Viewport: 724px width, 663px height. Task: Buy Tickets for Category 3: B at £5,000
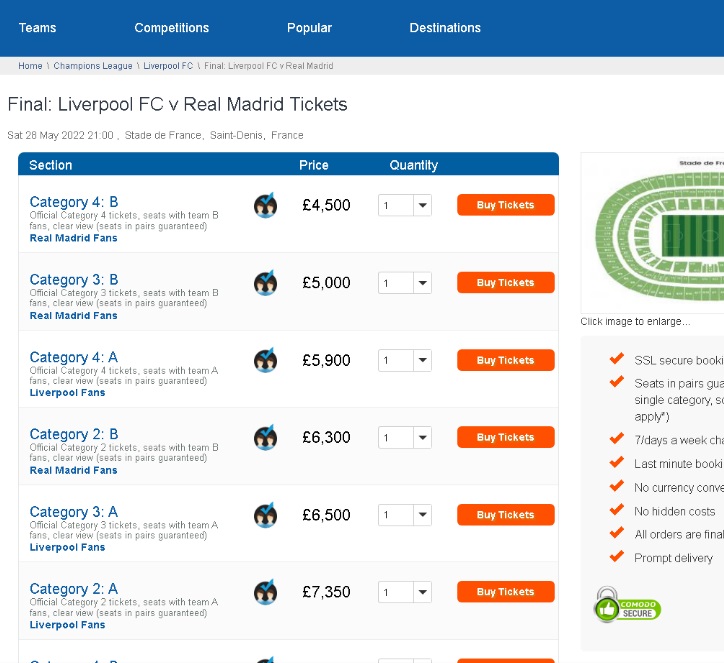coord(506,283)
